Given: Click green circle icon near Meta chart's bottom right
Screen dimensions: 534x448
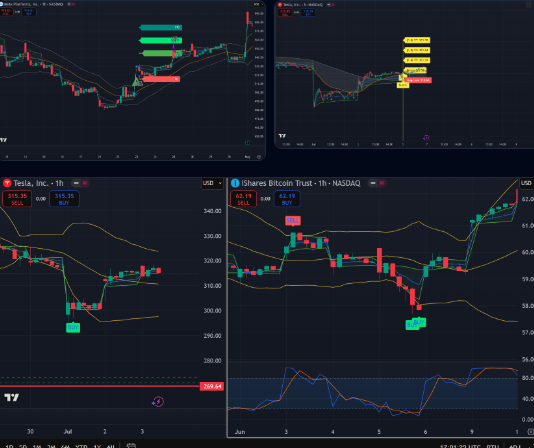Looking at the screenshot, I should [248, 142].
